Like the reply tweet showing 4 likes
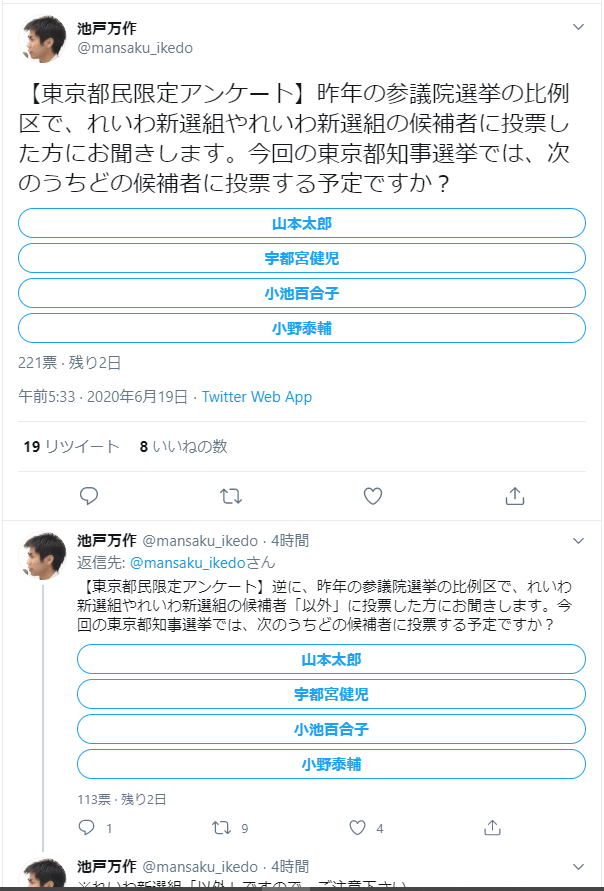Viewport: 604px width, 891px height. click(357, 827)
